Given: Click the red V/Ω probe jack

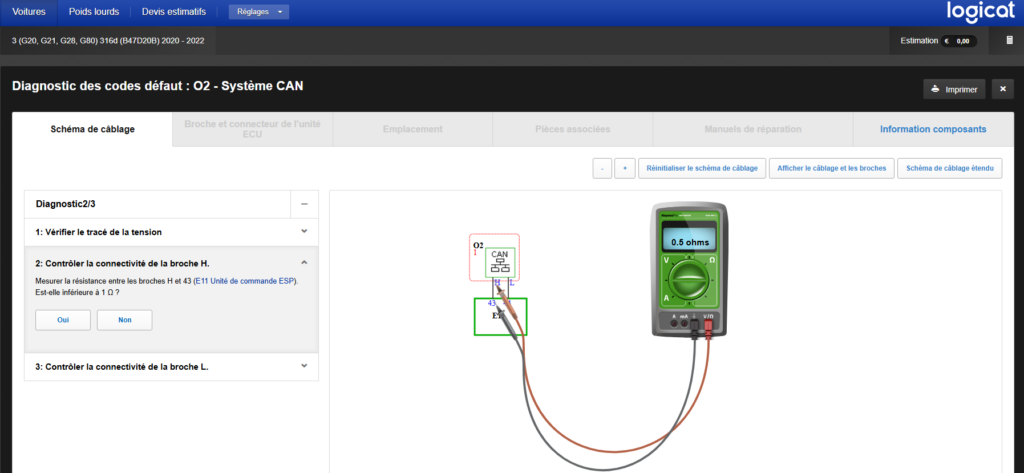Looking at the screenshot, I should tap(708, 325).
